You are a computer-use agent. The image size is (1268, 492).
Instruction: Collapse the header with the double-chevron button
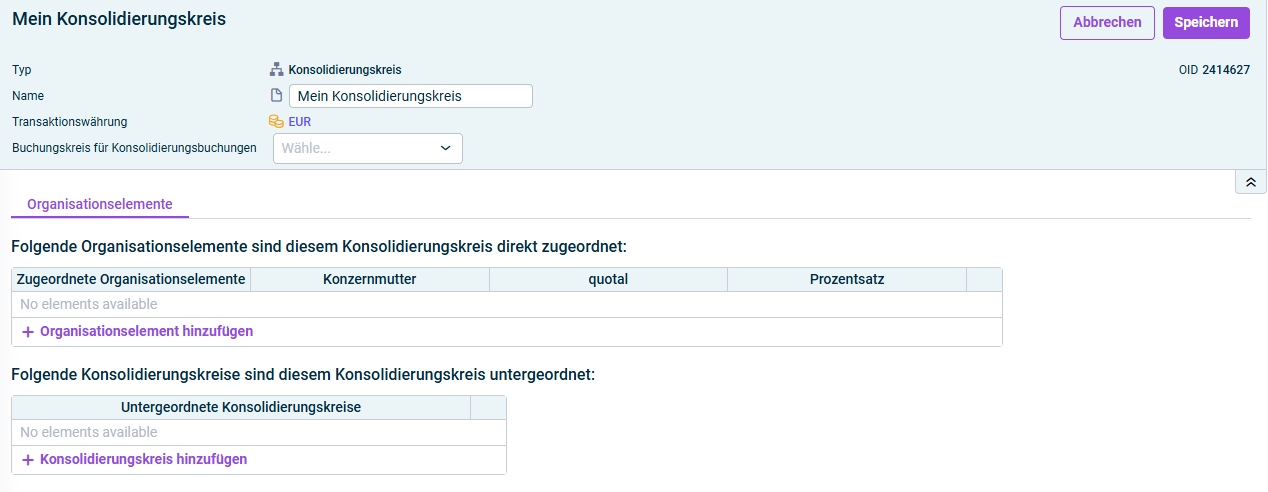[x=1251, y=182]
